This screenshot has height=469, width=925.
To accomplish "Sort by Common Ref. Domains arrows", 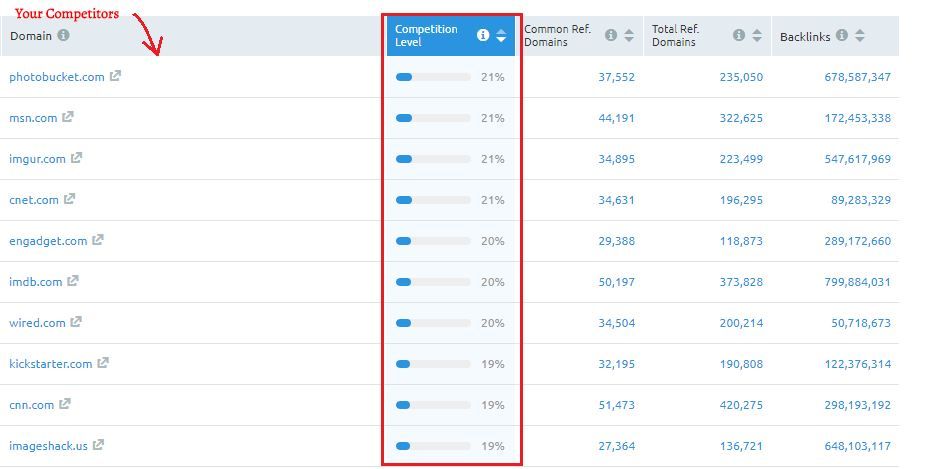I will [x=629, y=35].
